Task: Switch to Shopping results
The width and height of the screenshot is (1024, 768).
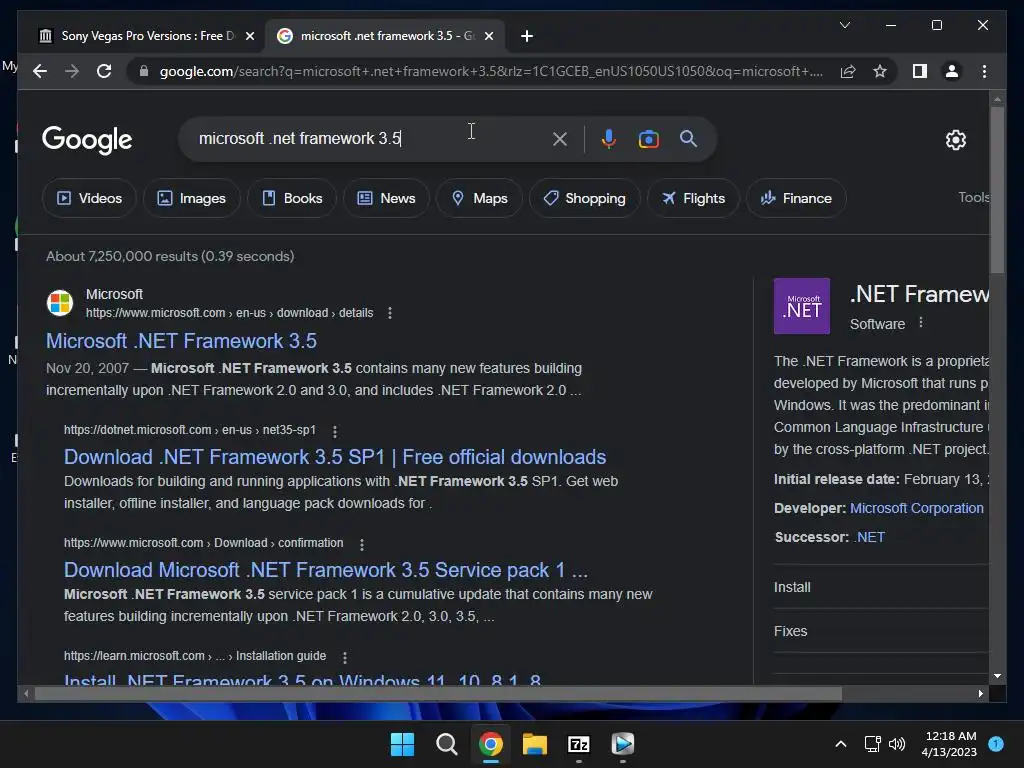Action: 584,198
